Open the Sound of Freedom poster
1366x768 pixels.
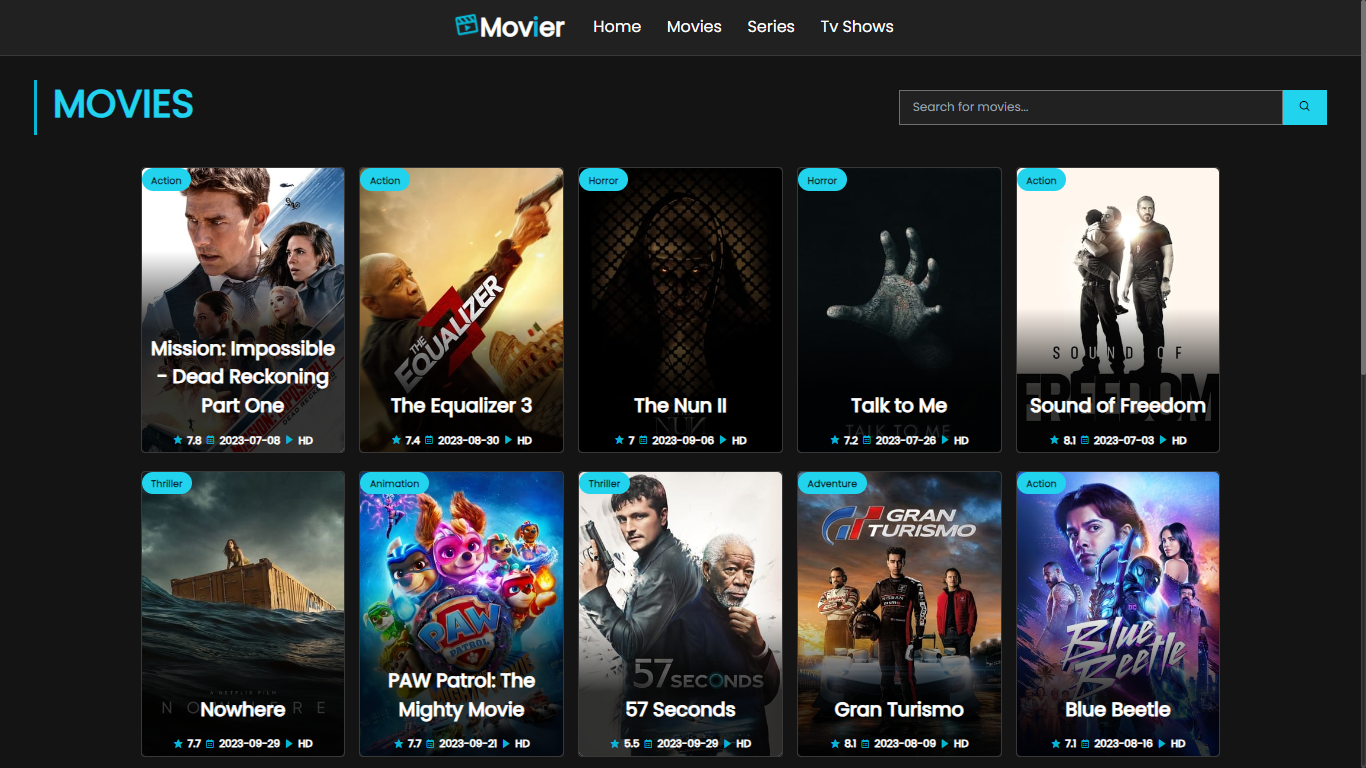(x=1118, y=310)
